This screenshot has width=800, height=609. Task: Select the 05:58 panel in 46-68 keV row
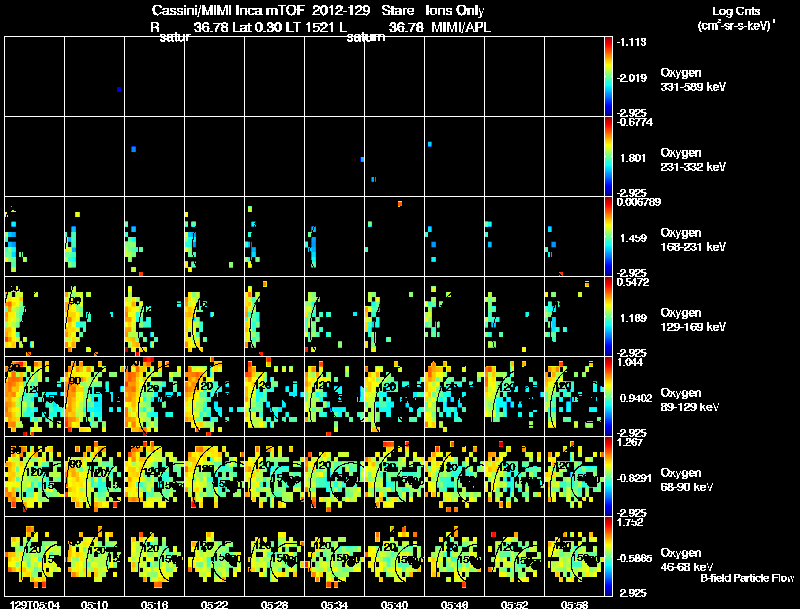tap(574, 556)
